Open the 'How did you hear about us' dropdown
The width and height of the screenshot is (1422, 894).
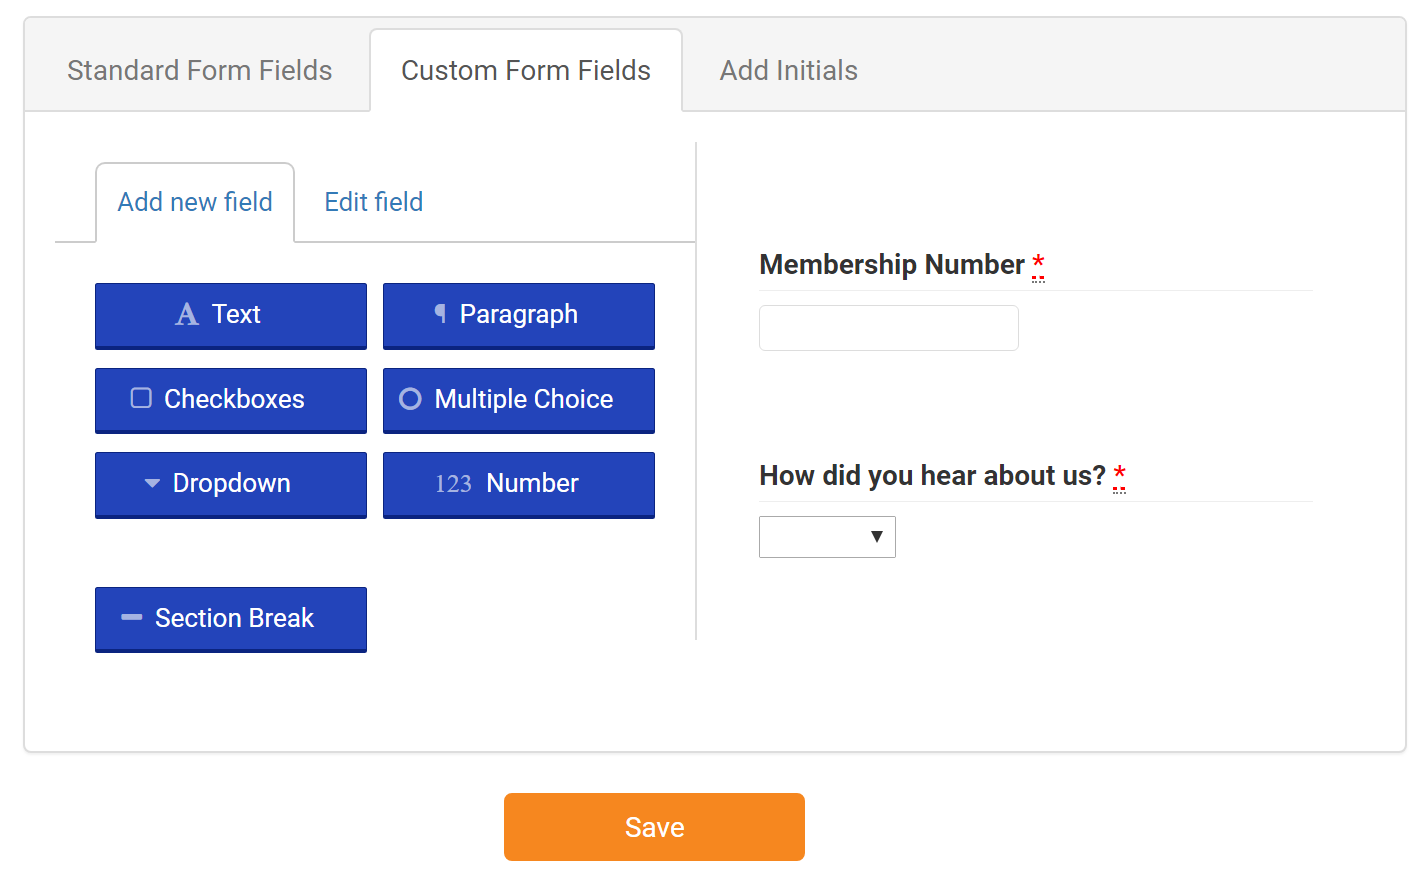pyautogui.click(x=827, y=537)
